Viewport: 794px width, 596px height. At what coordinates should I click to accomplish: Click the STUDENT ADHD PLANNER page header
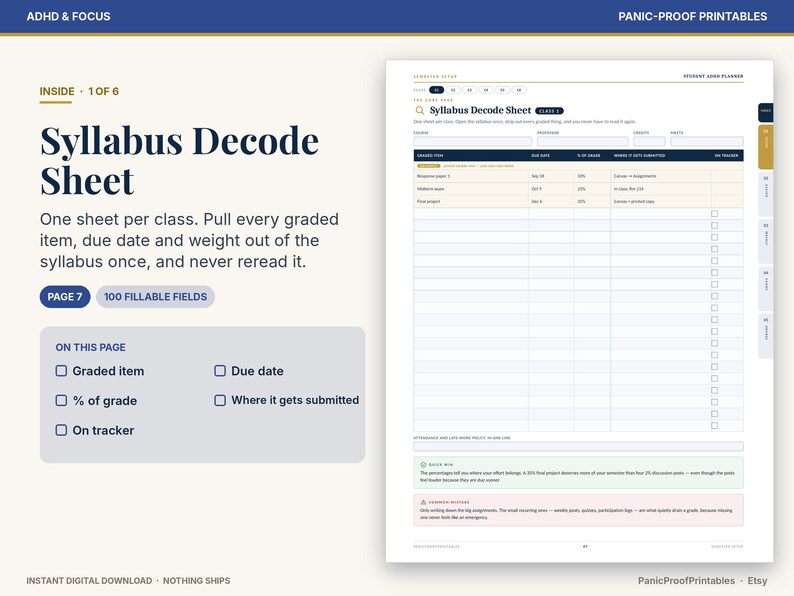pos(713,76)
